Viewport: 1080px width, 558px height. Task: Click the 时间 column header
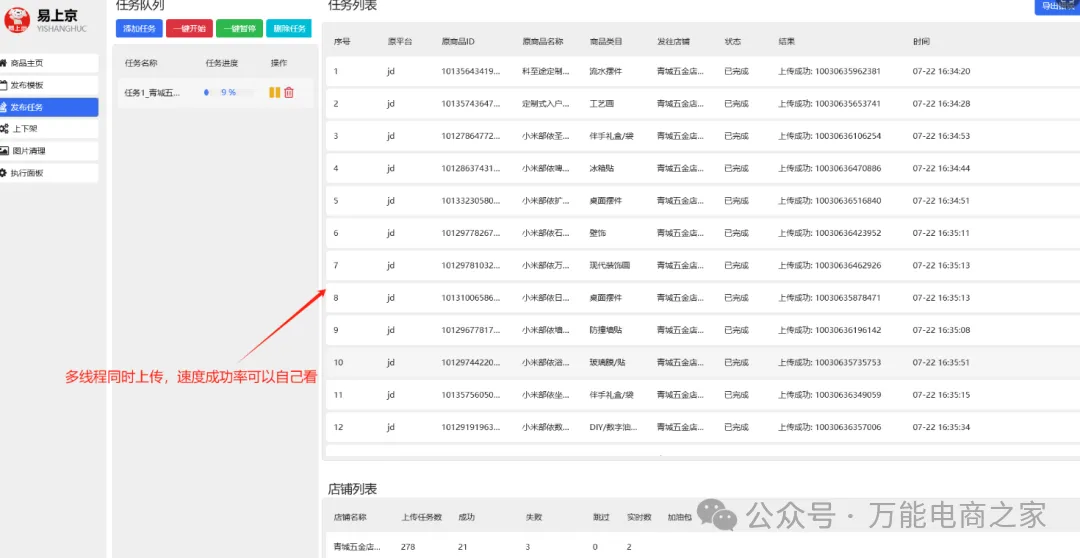coord(921,42)
